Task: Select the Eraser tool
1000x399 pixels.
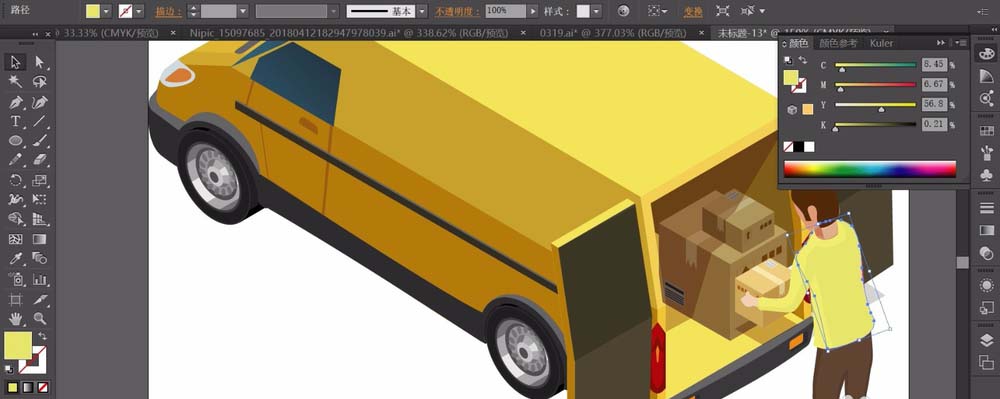Action: [40, 160]
